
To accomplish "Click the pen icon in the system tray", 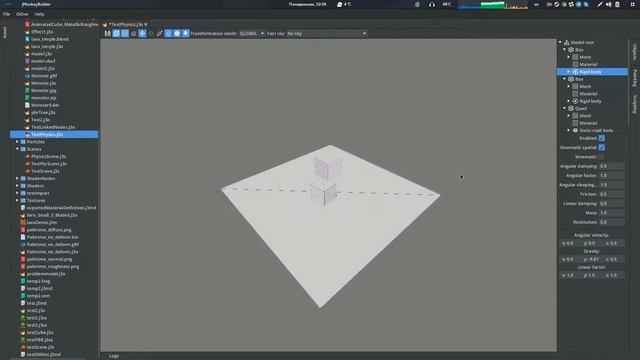I will coord(600,4).
